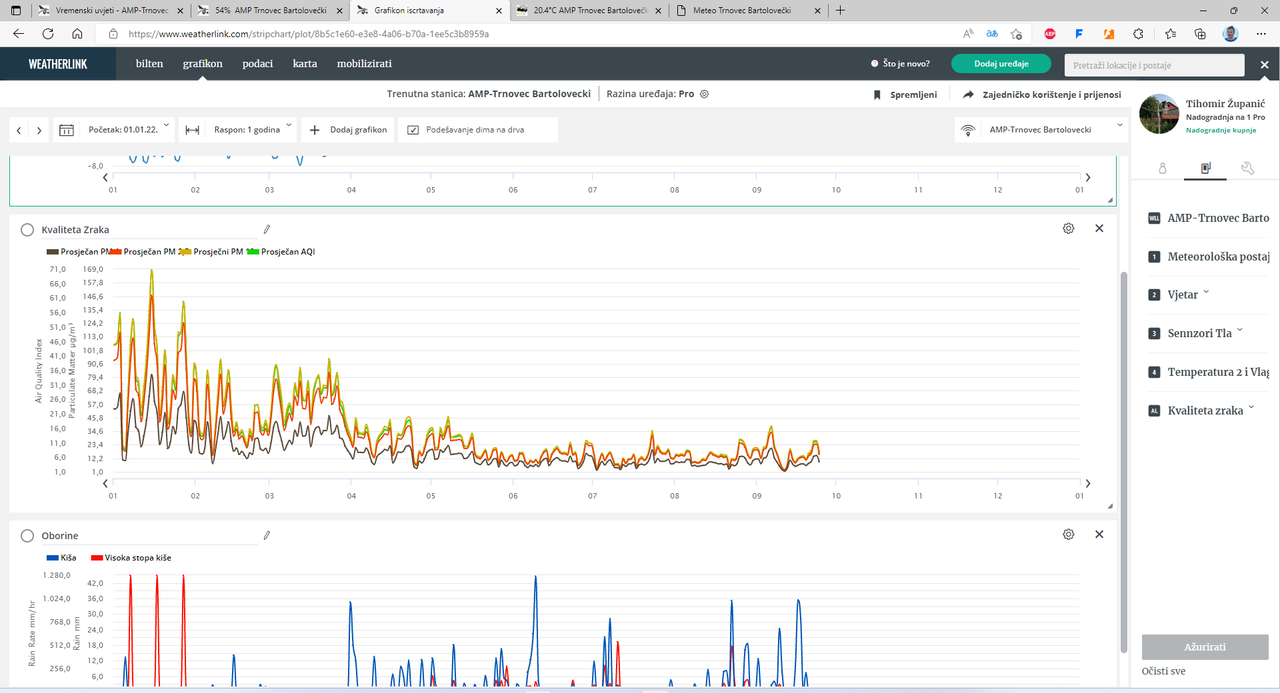Image resolution: width=1280 pixels, height=693 pixels.
Task: Open settings gear for Oborine chart
Action: [x=1068, y=534]
